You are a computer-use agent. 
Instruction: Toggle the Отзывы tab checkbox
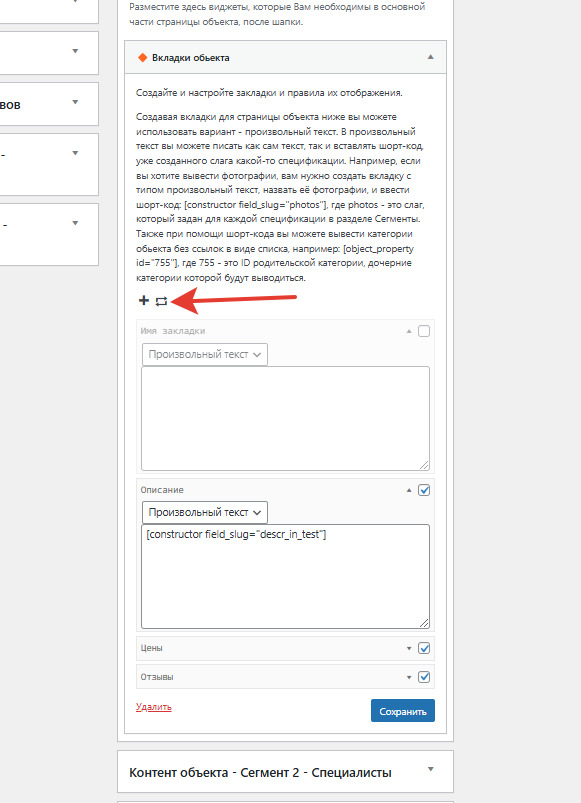tap(424, 677)
